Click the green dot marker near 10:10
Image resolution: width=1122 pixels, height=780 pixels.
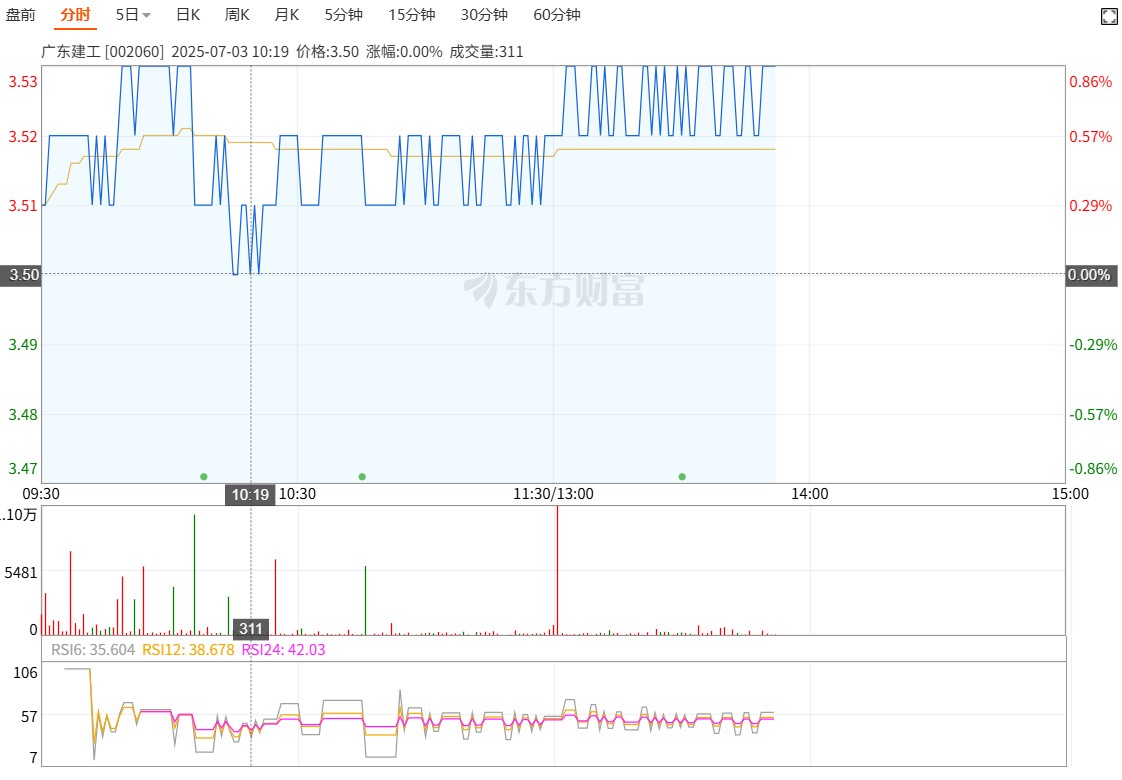(x=204, y=477)
